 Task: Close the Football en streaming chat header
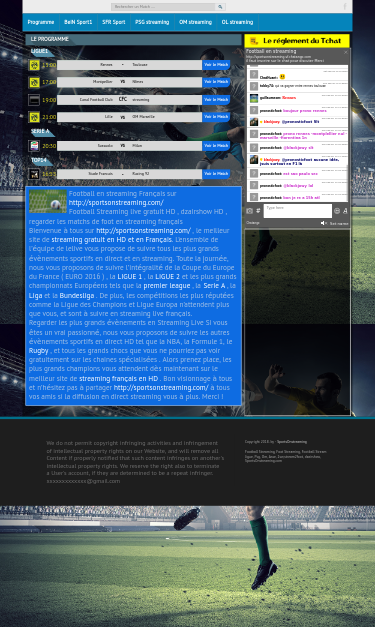tap(346, 52)
